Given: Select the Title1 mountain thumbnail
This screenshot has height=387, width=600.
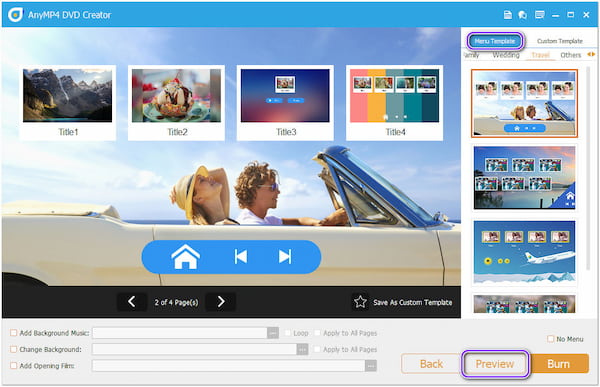Looking at the screenshot, I should tap(67, 96).
